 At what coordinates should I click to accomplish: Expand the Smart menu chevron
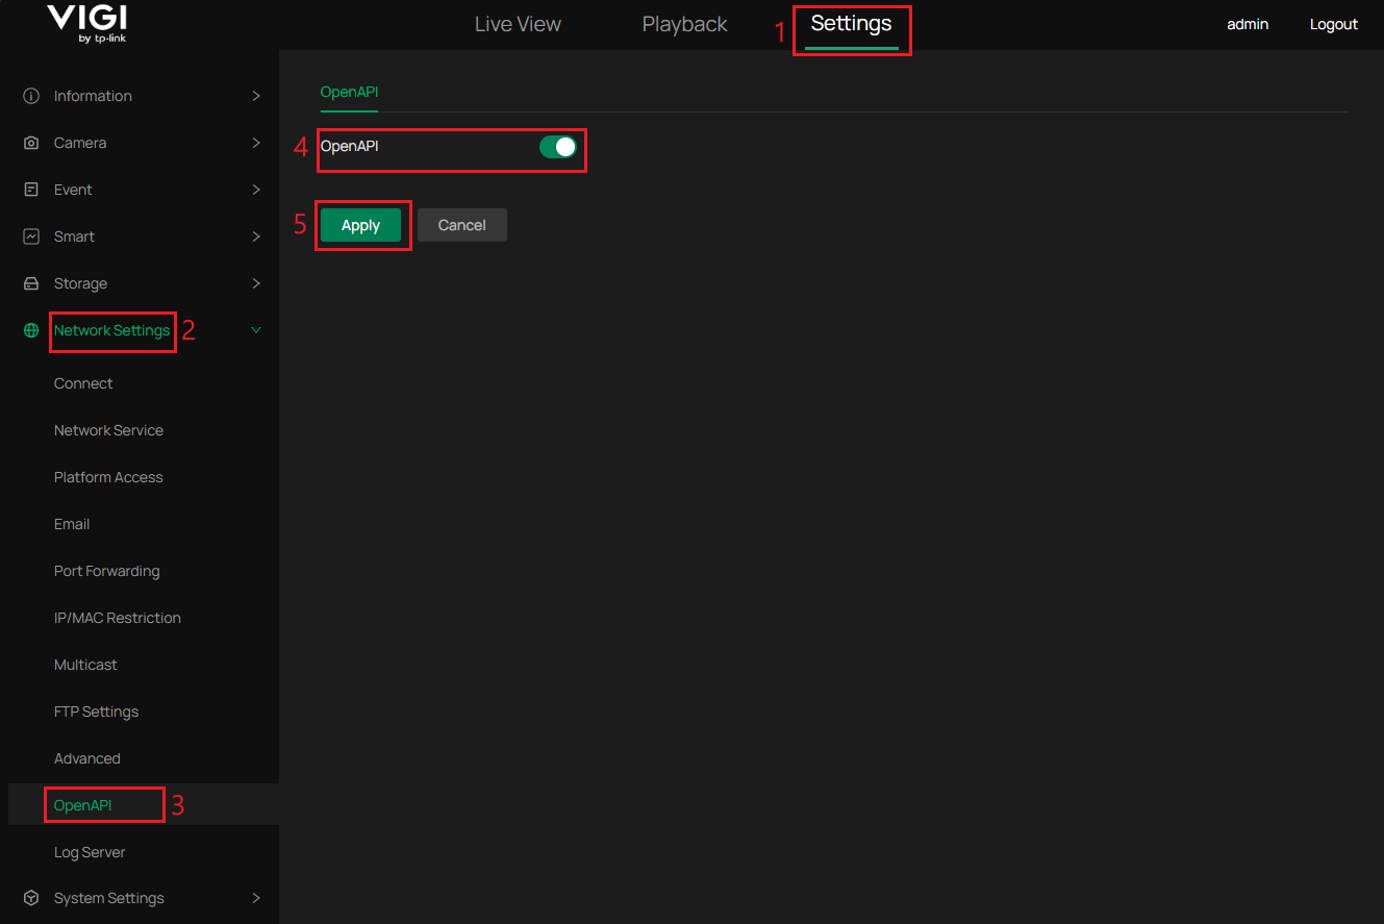point(256,237)
